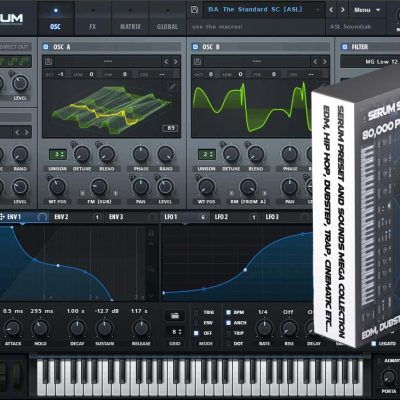Toggle OSC B on/off switch

(x=195, y=47)
